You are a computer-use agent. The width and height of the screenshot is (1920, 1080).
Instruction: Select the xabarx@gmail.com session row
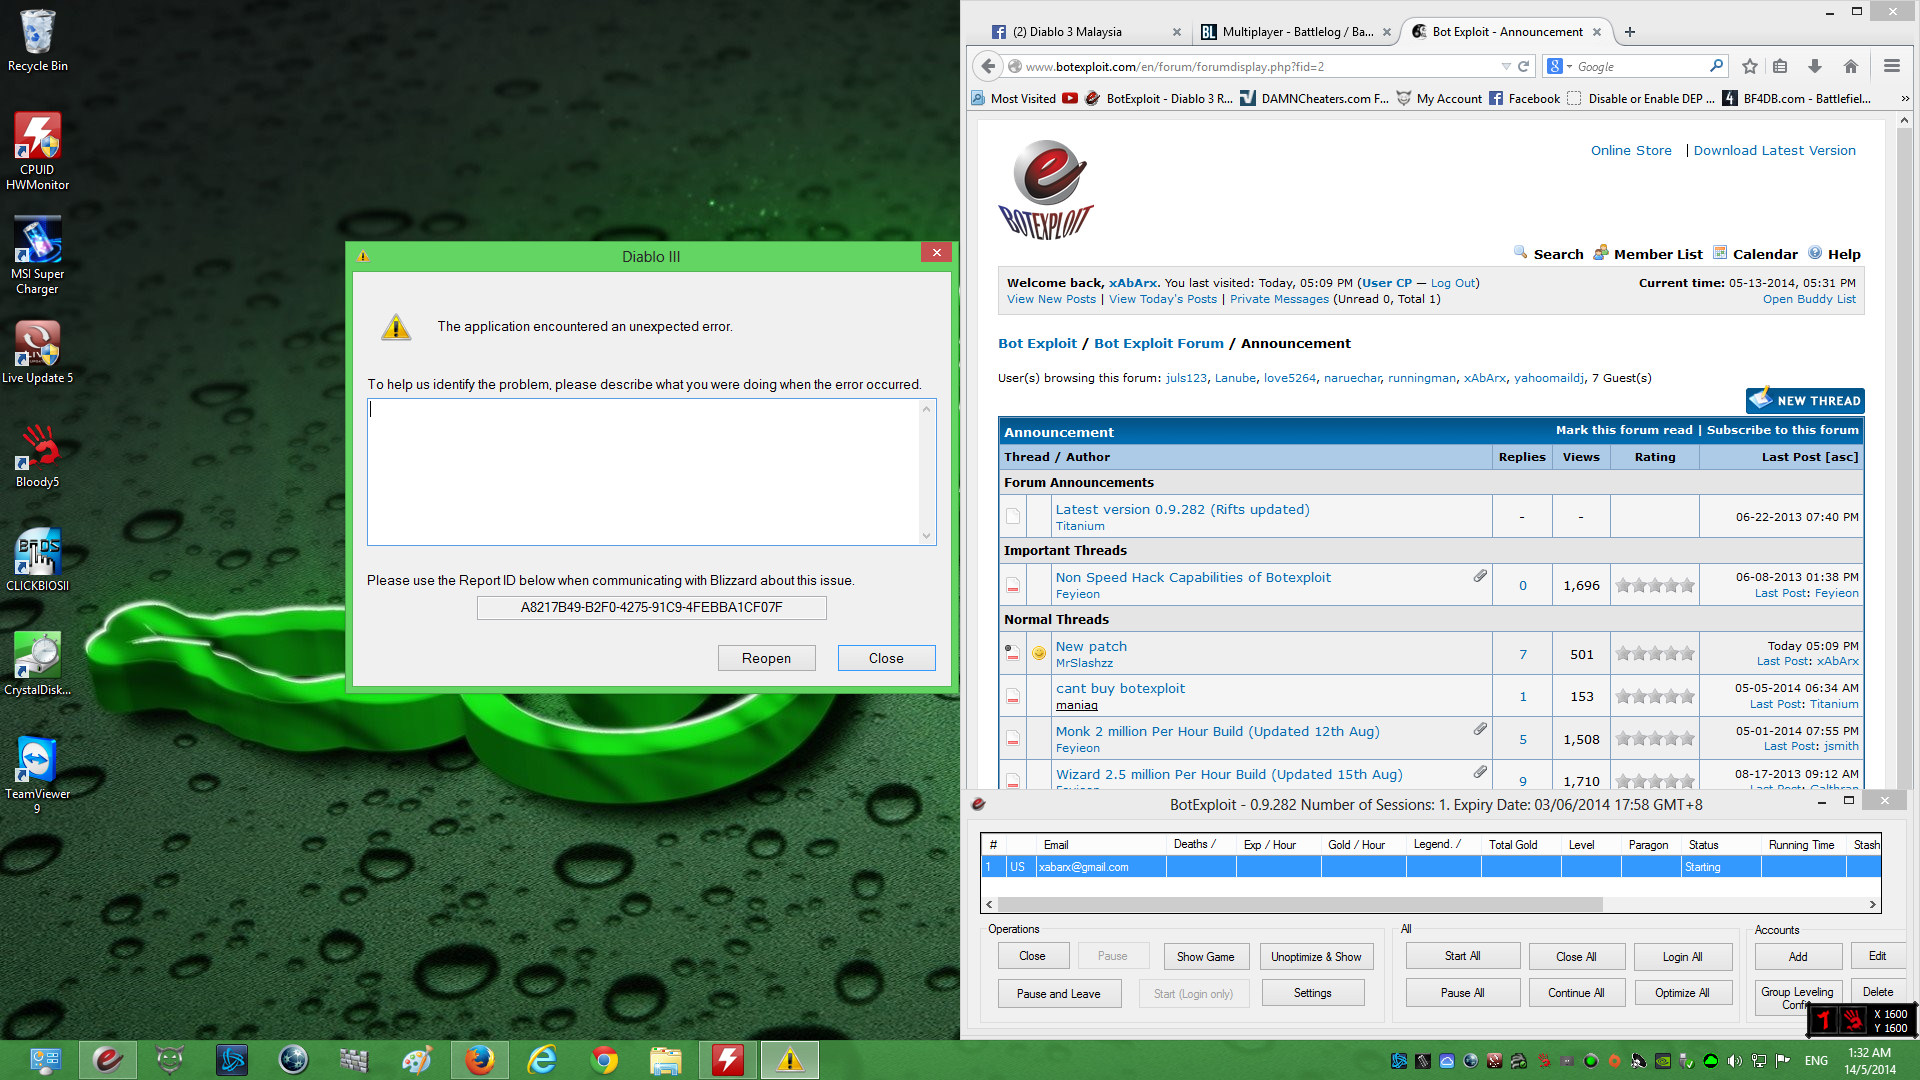1430,867
